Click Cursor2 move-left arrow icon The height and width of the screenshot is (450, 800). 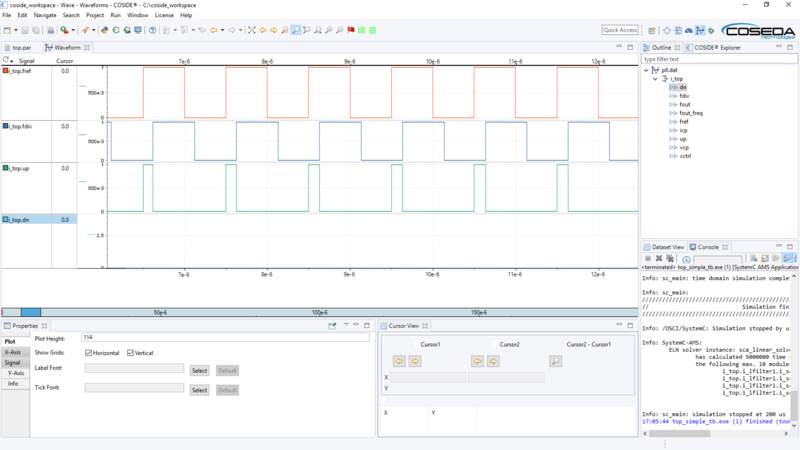point(477,361)
